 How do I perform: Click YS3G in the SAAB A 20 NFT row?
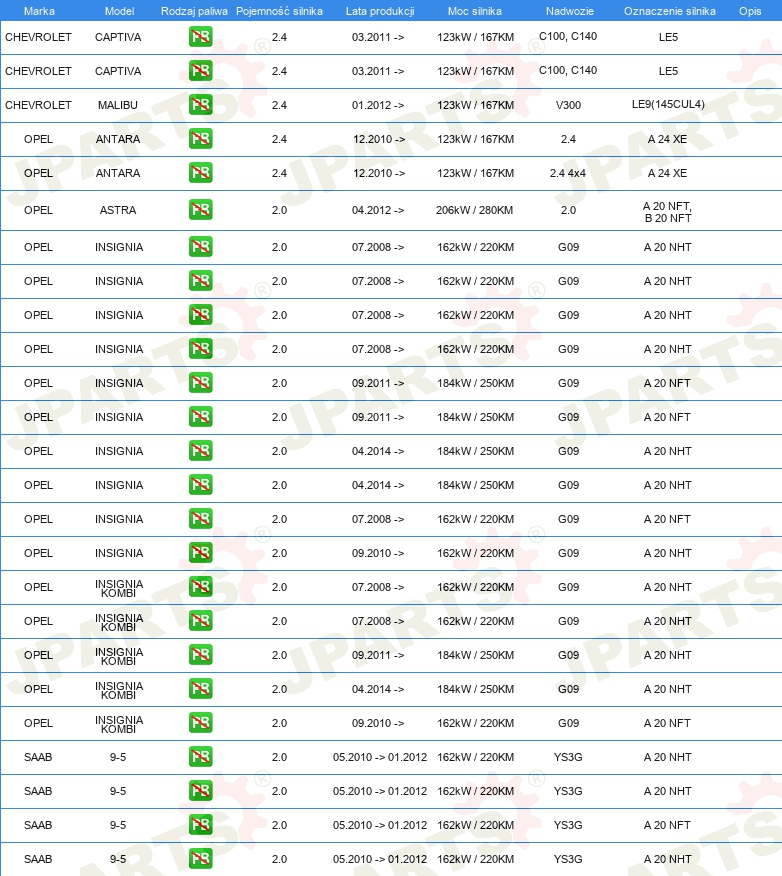click(x=568, y=825)
